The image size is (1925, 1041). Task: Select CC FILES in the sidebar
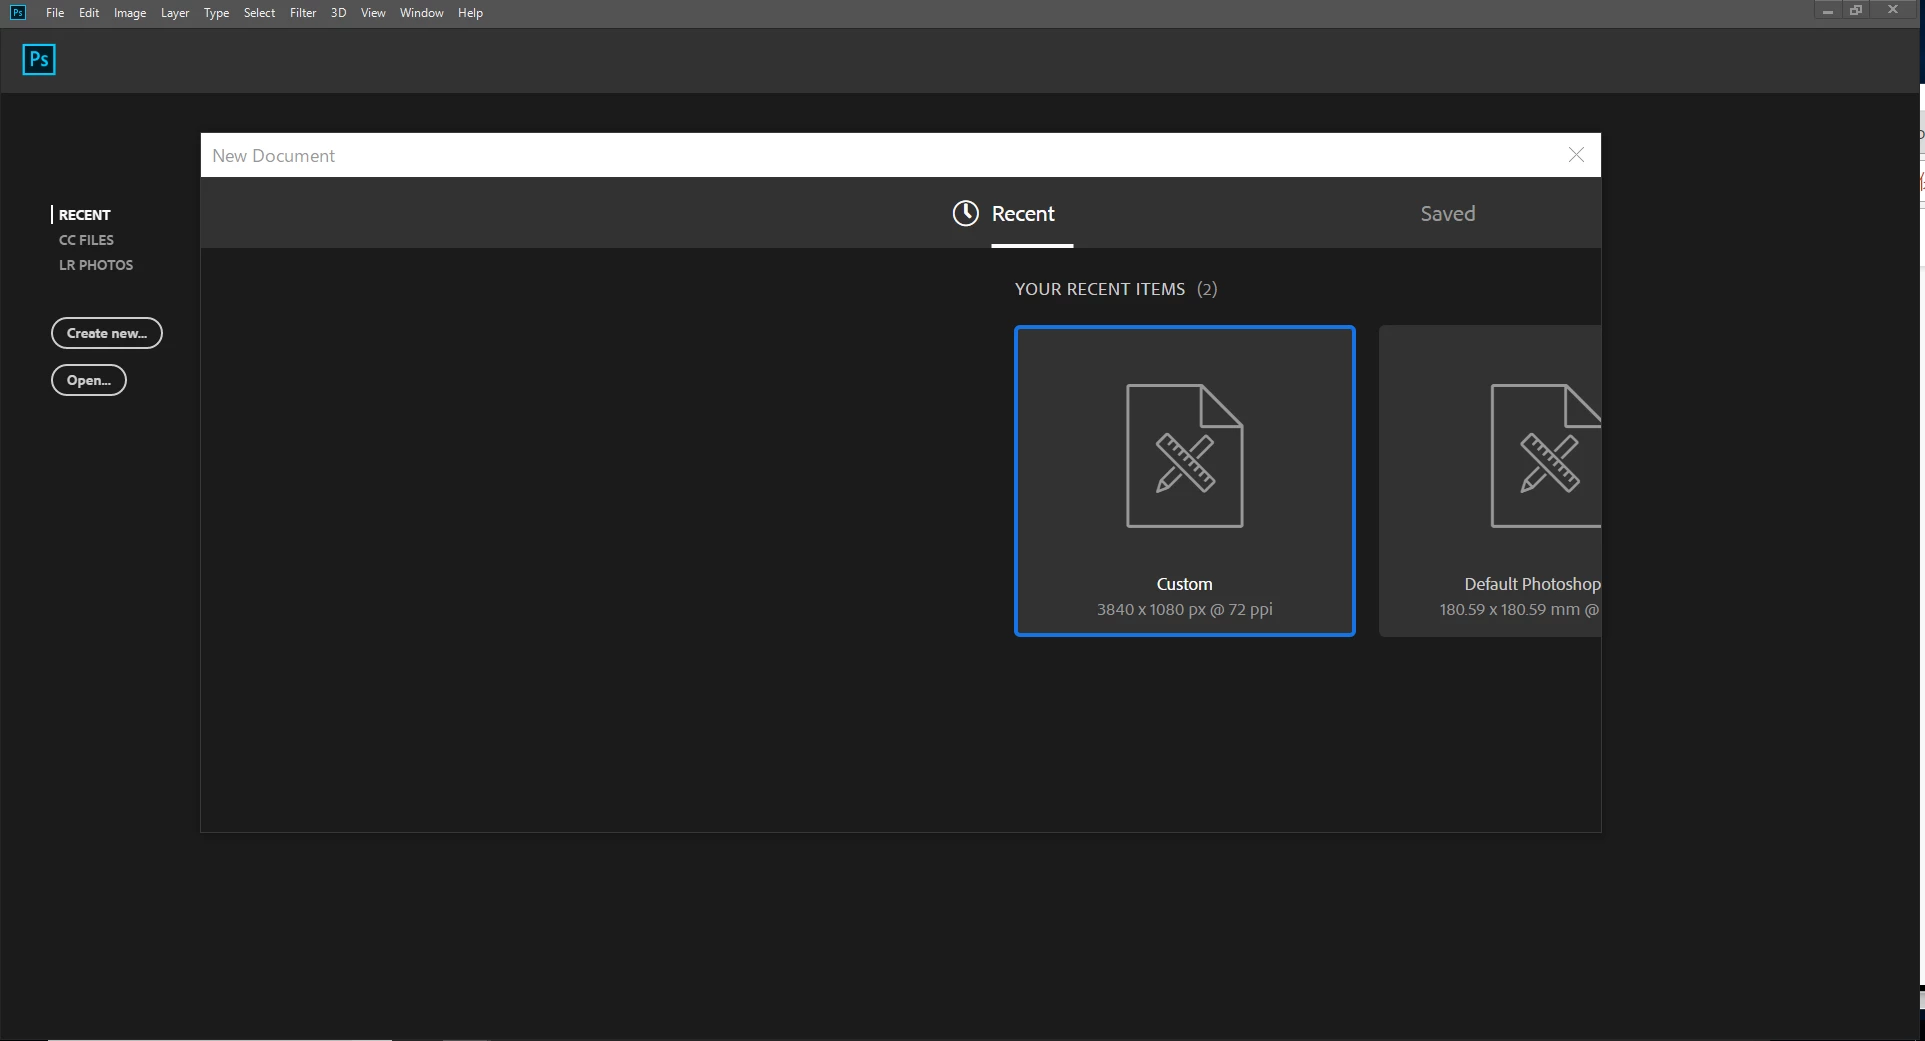click(x=86, y=240)
